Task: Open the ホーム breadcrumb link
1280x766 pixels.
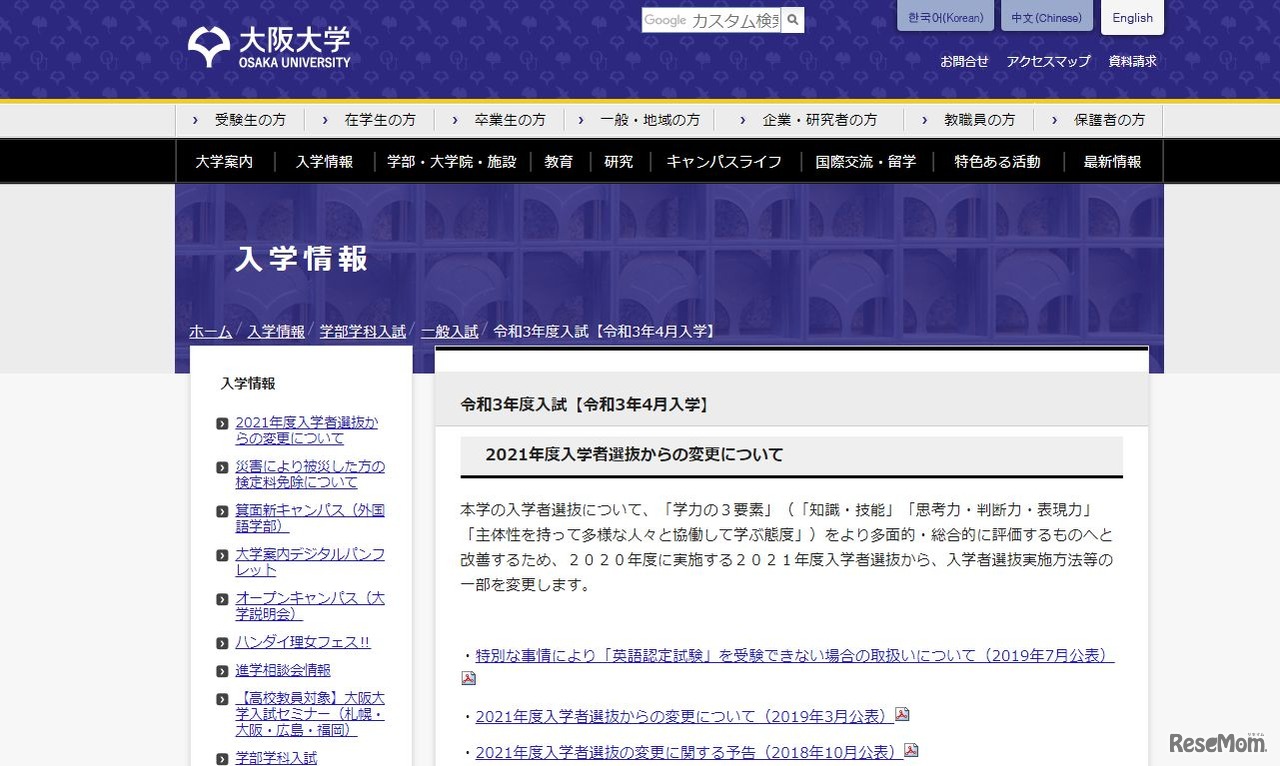Action: click(x=210, y=330)
